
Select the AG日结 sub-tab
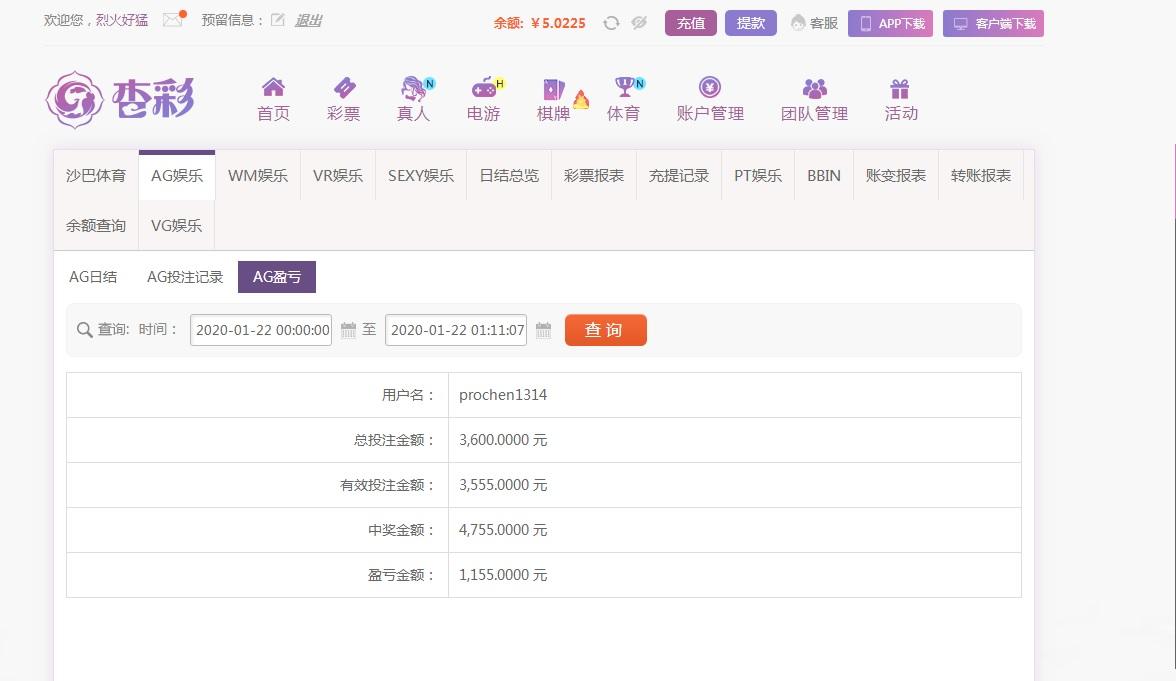pyautogui.click(x=93, y=277)
